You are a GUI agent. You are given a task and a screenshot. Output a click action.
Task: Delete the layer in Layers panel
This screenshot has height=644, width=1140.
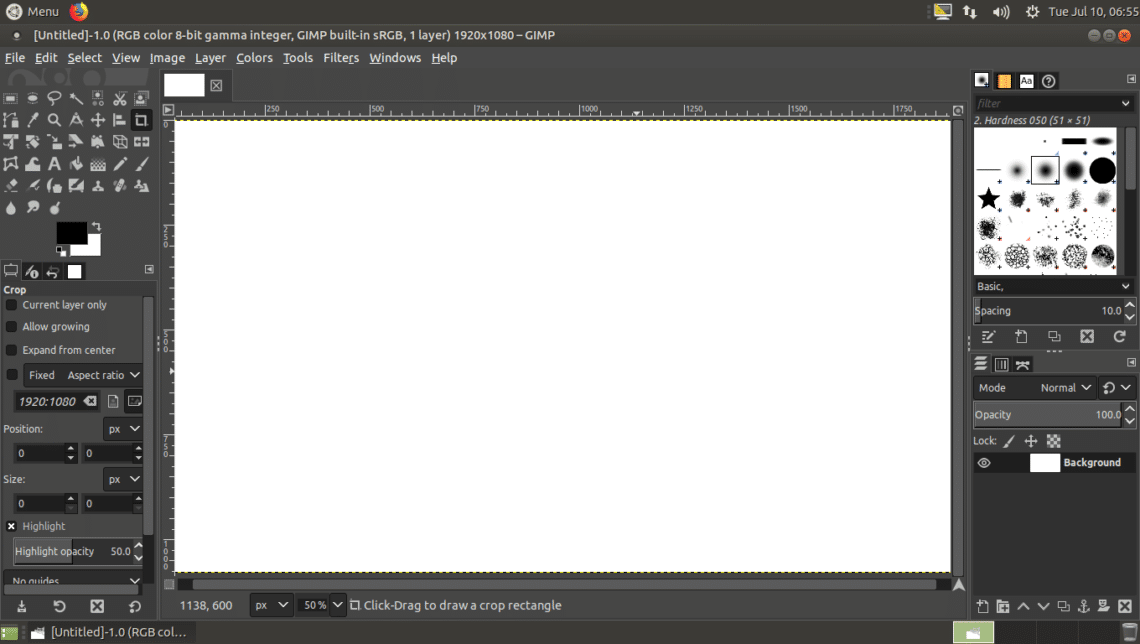click(1125, 606)
